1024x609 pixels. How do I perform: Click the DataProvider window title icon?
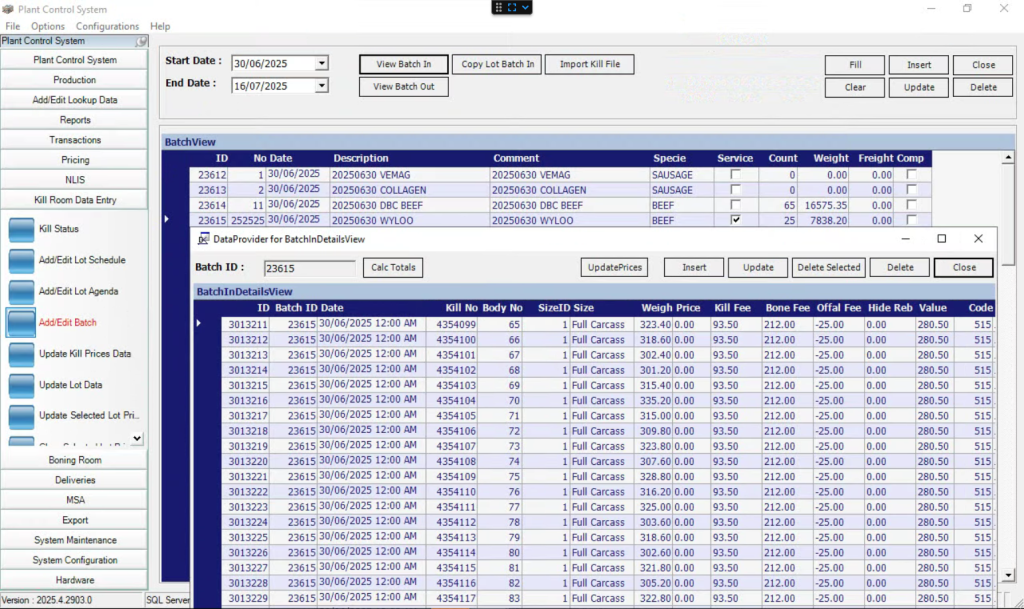click(x=204, y=239)
